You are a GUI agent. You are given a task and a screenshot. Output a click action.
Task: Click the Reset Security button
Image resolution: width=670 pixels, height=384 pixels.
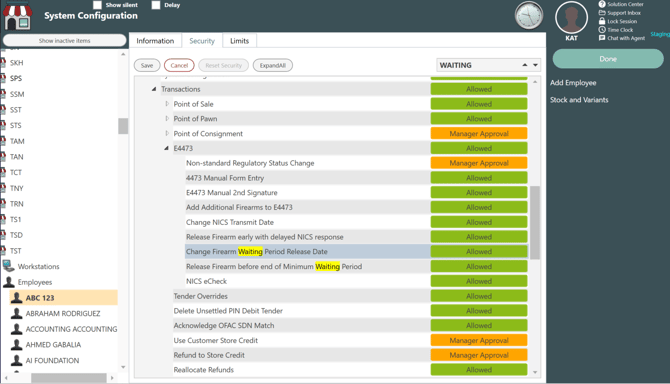[x=223, y=65]
